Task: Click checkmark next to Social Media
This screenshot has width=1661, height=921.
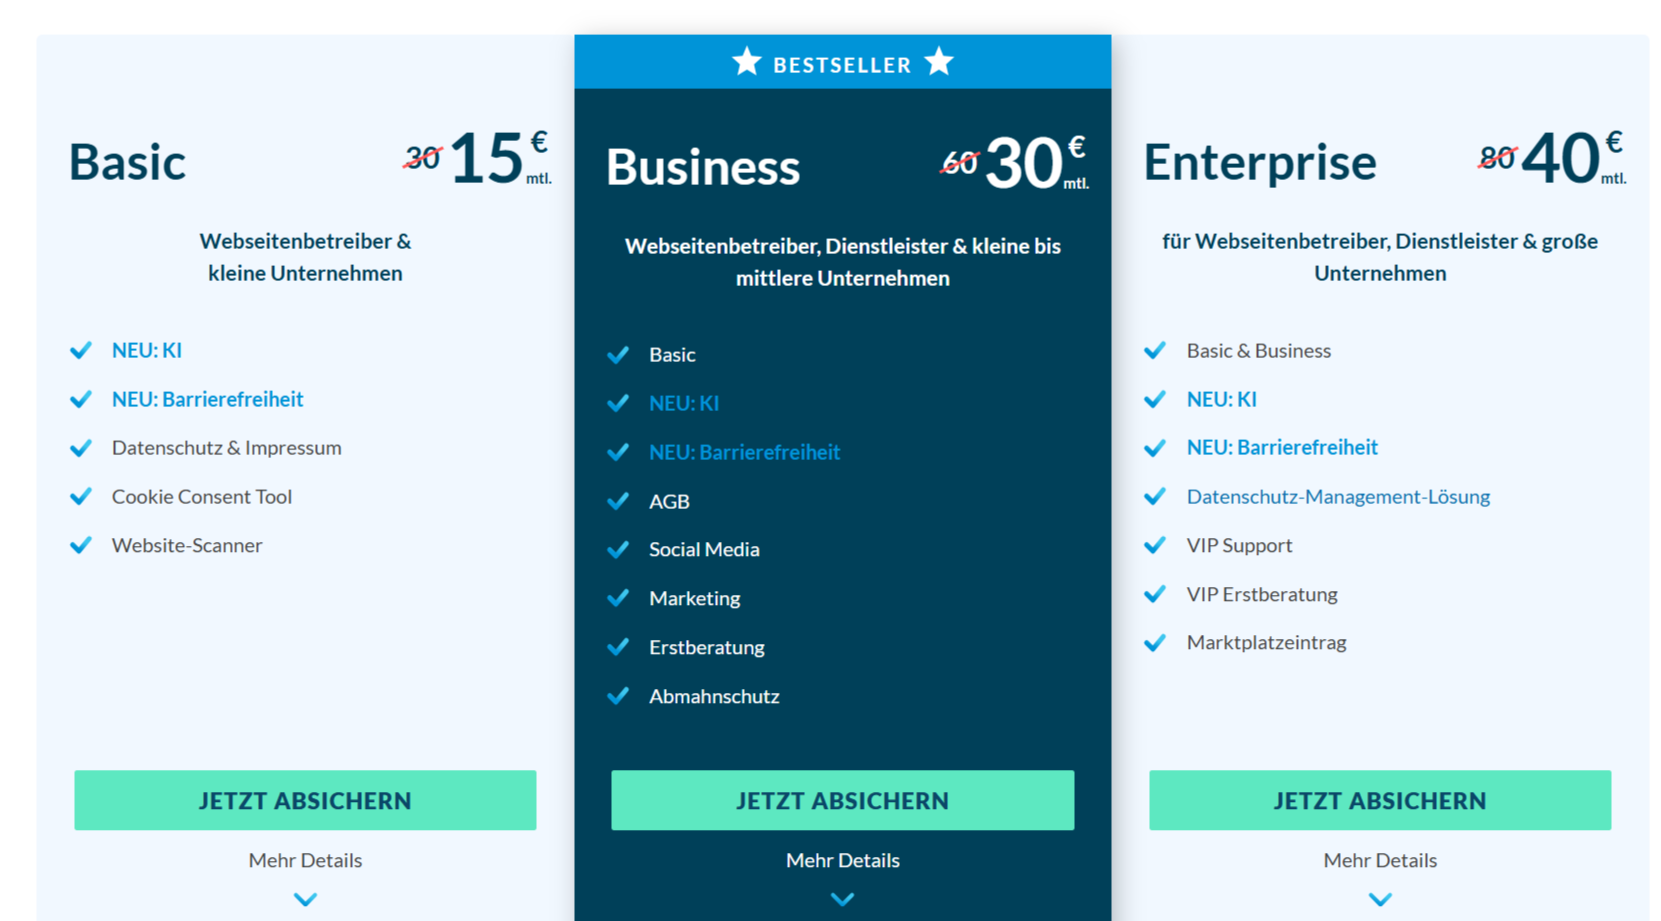Action: [x=618, y=549]
